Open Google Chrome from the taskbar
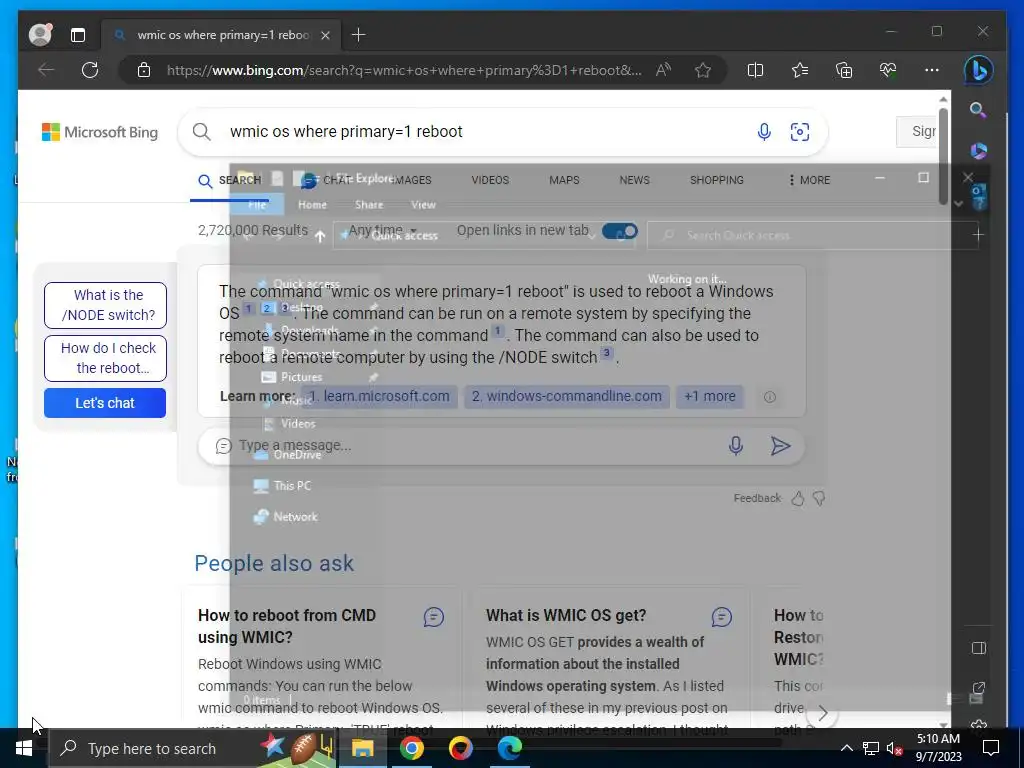Viewport: 1024px width, 768px height. 411,748
